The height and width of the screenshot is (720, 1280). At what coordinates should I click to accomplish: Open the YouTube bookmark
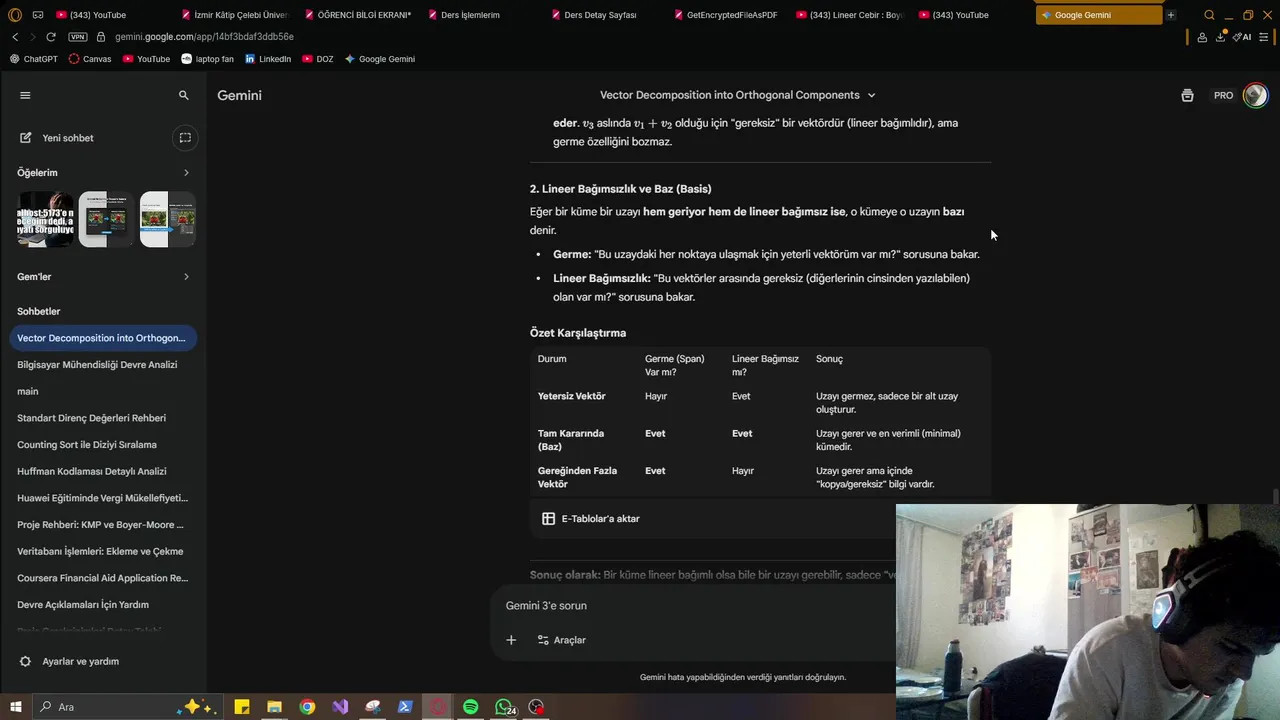click(x=146, y=59)
